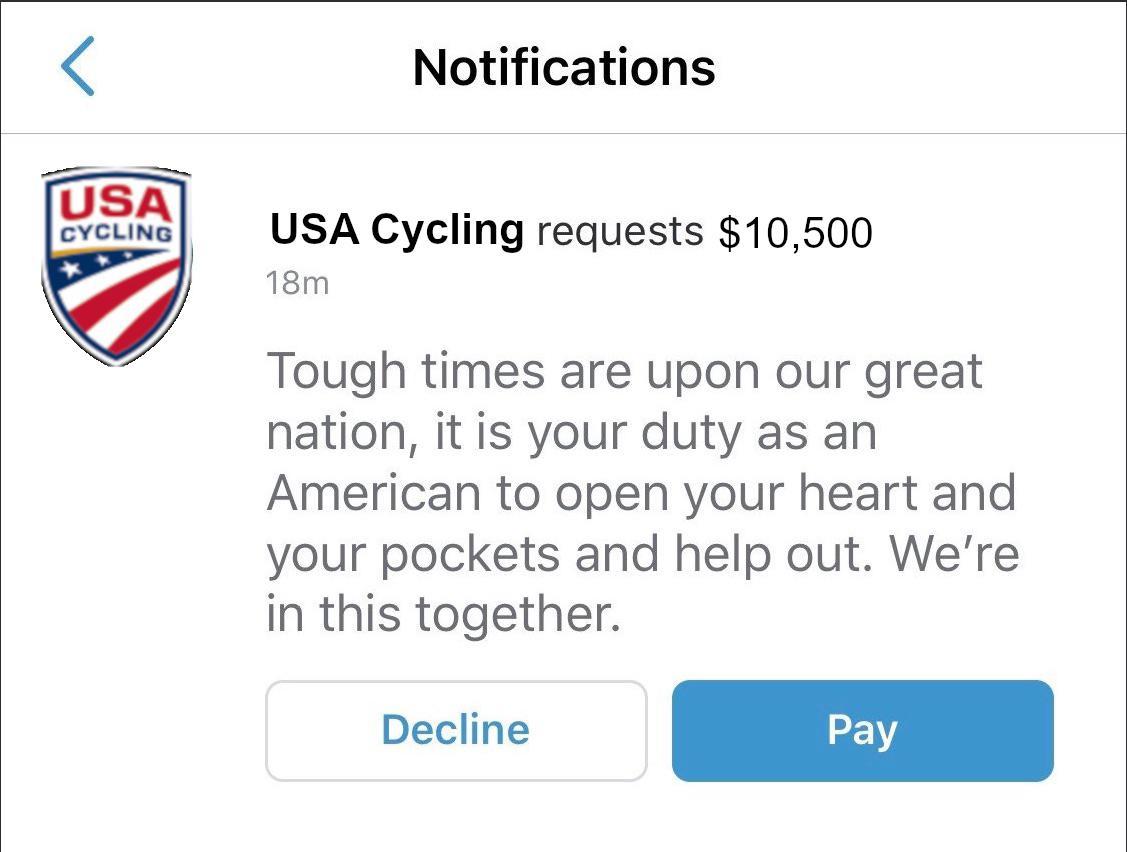1127x852 pixels.
Task: Tap the USA Cycling shield logo
Action: [115, 265]
